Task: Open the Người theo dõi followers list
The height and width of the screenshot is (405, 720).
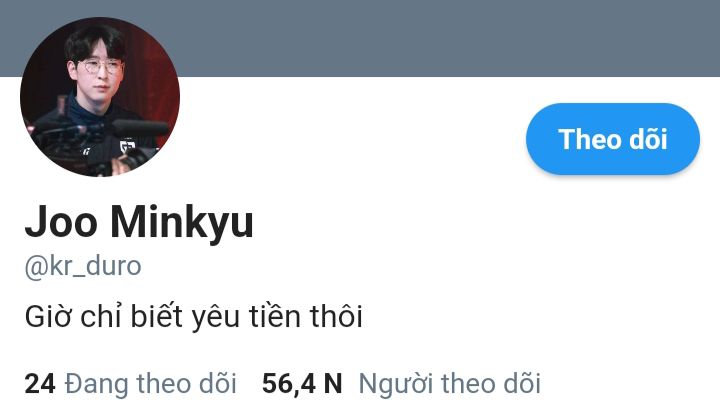Action: (449, 383)
